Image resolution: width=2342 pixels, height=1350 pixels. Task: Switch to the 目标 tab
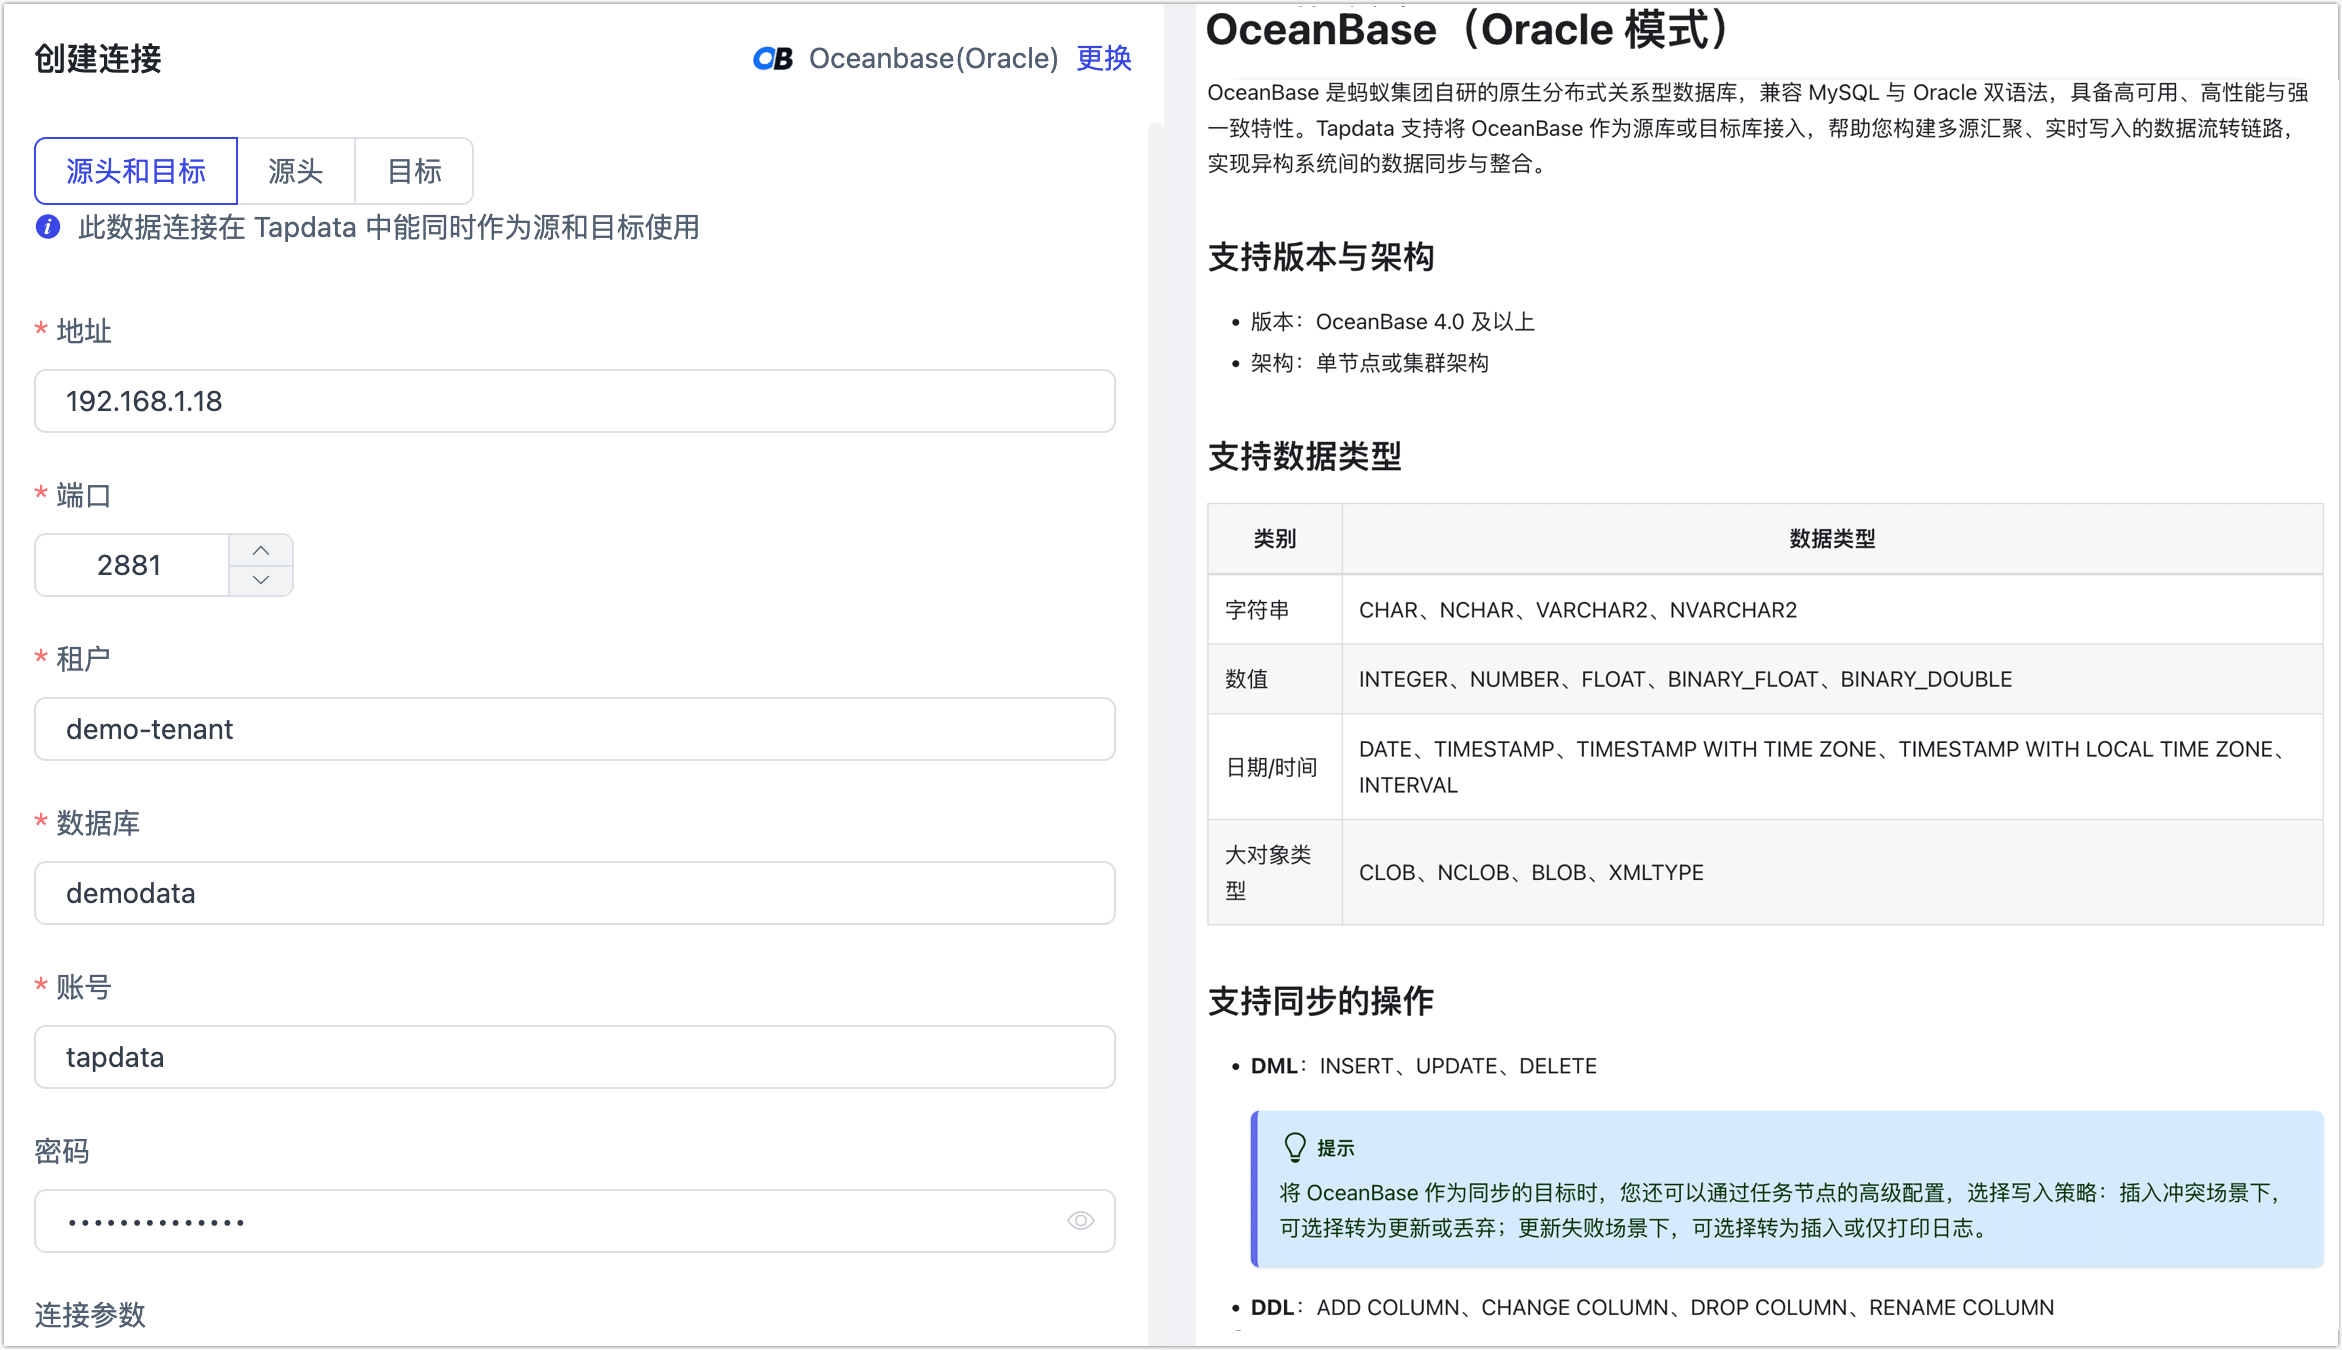click(413, 171)
